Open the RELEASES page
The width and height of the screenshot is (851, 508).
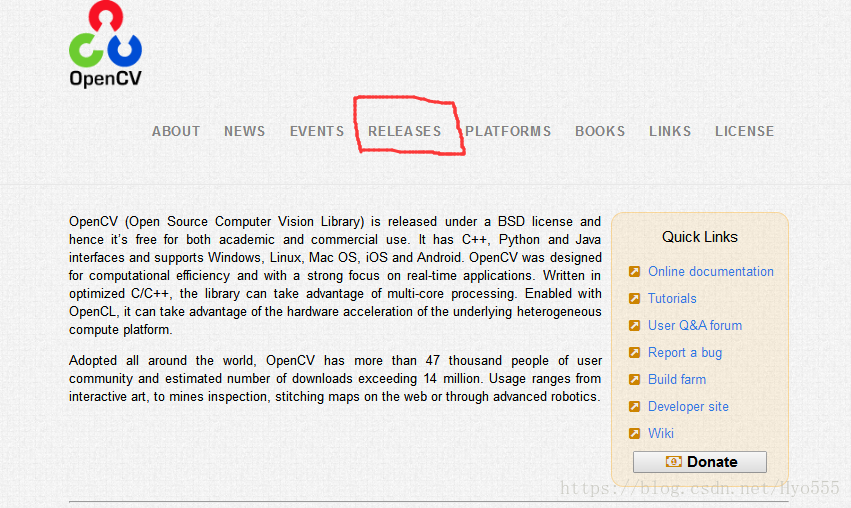(404, 131)
